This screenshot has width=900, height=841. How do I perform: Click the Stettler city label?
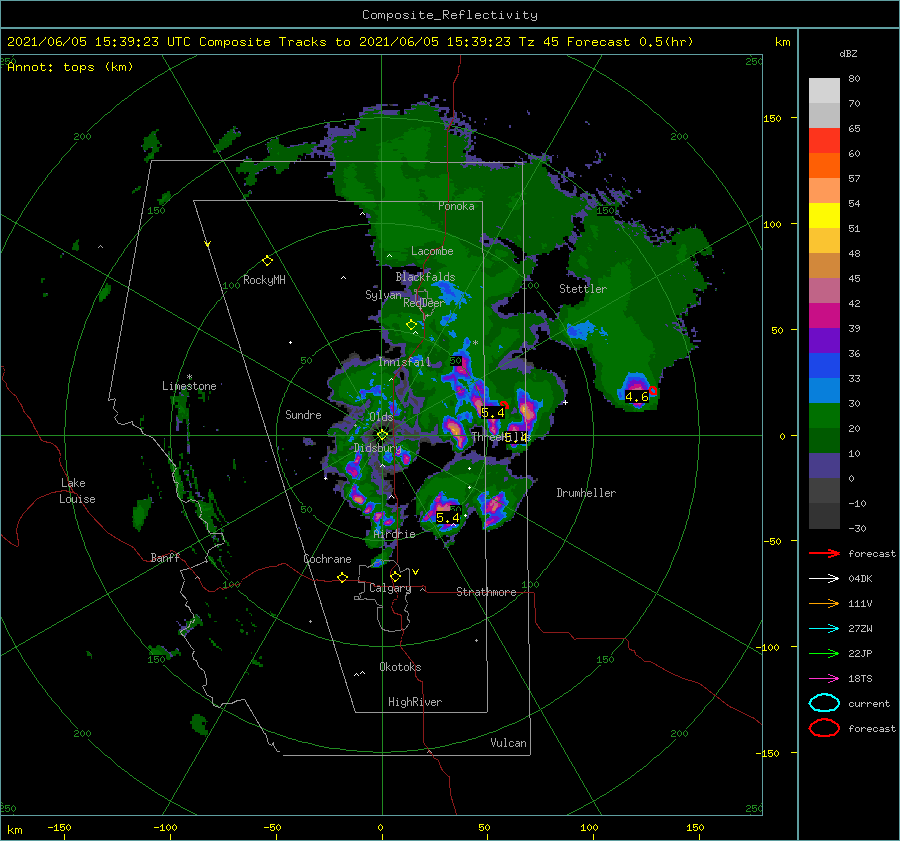(583, 289)
